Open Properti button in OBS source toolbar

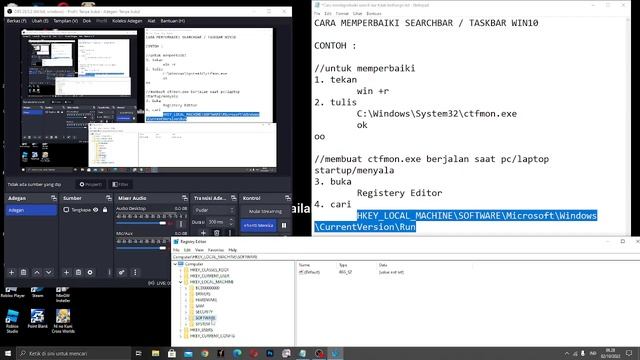pos(91,184)
